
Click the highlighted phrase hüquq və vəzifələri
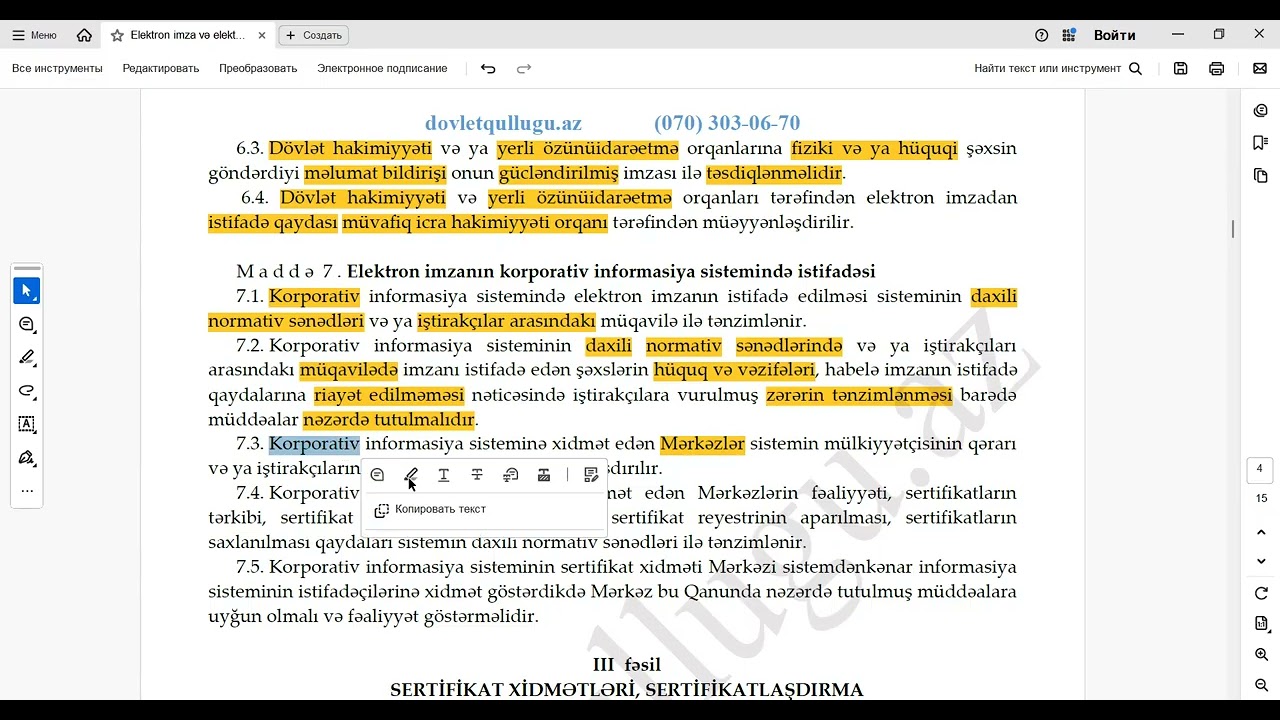735,371
